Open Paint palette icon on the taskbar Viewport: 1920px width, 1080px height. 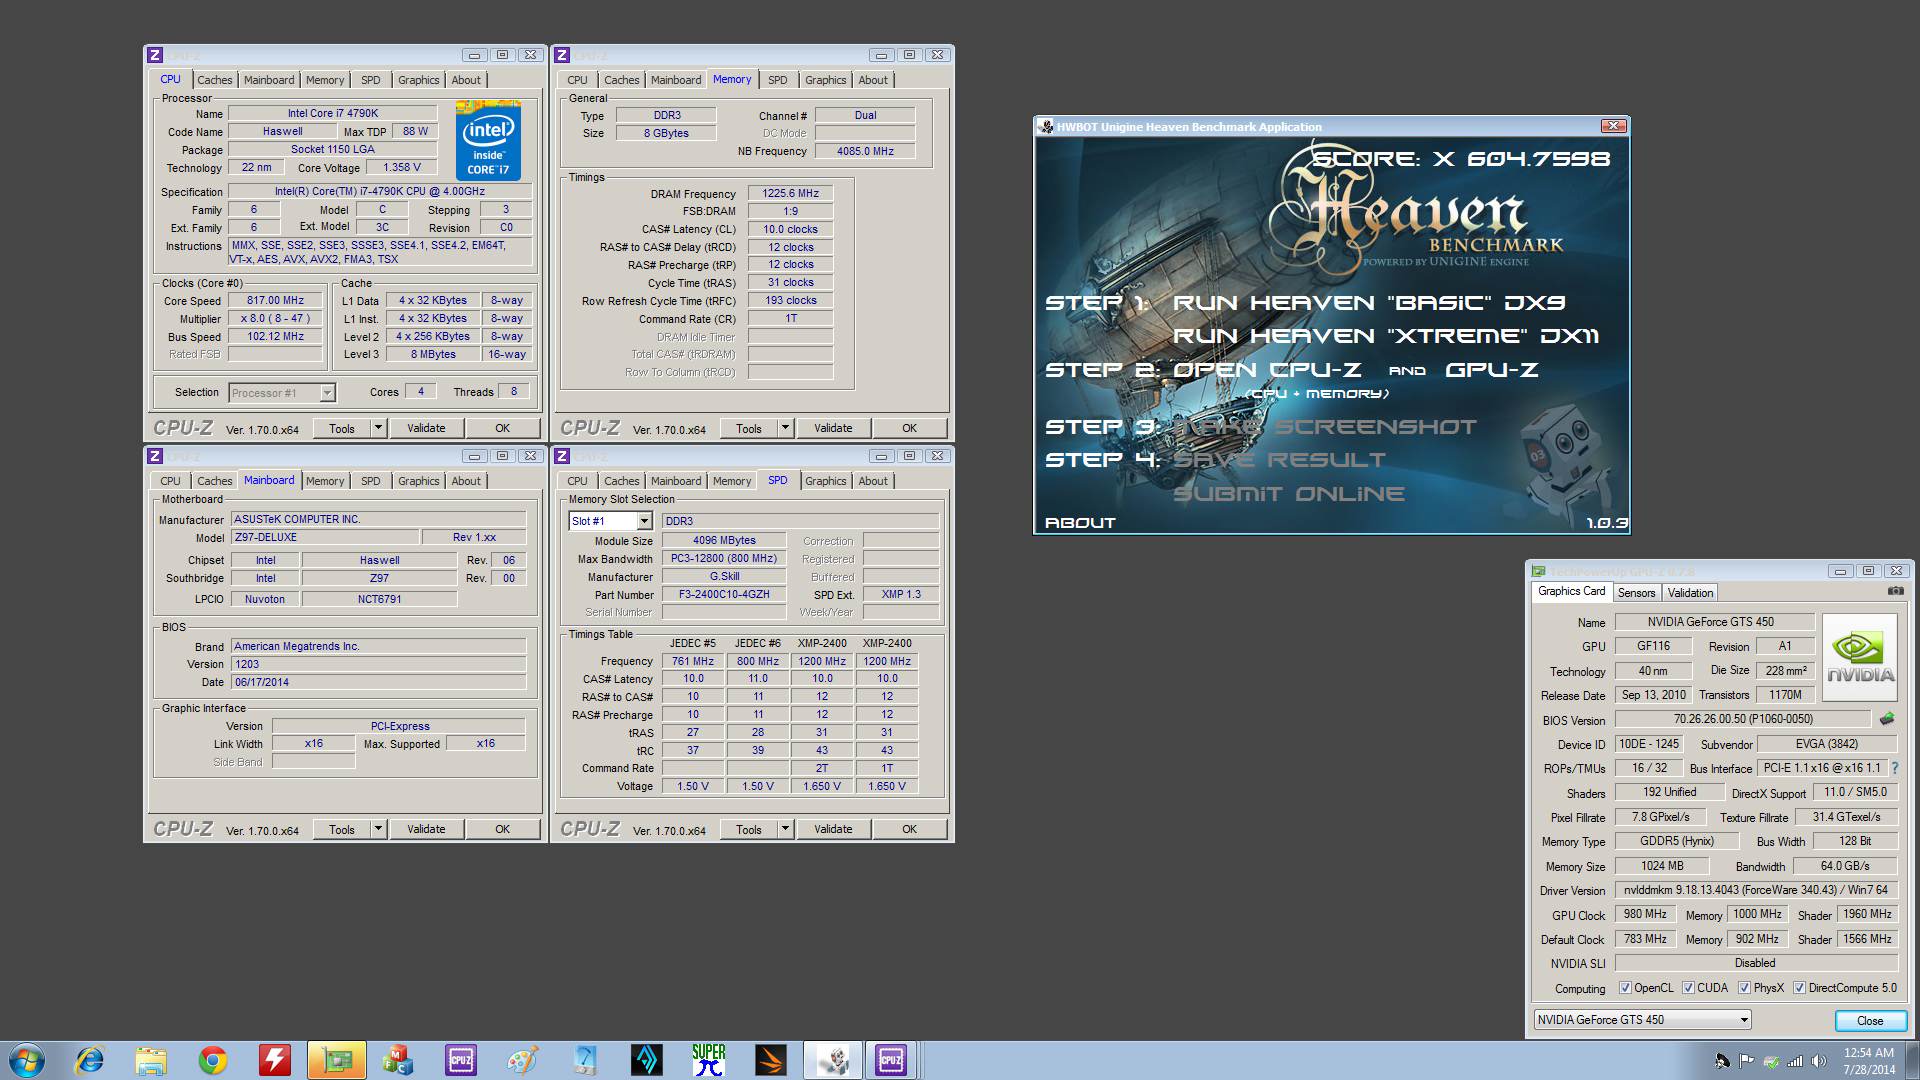[x=522, y=1060]
